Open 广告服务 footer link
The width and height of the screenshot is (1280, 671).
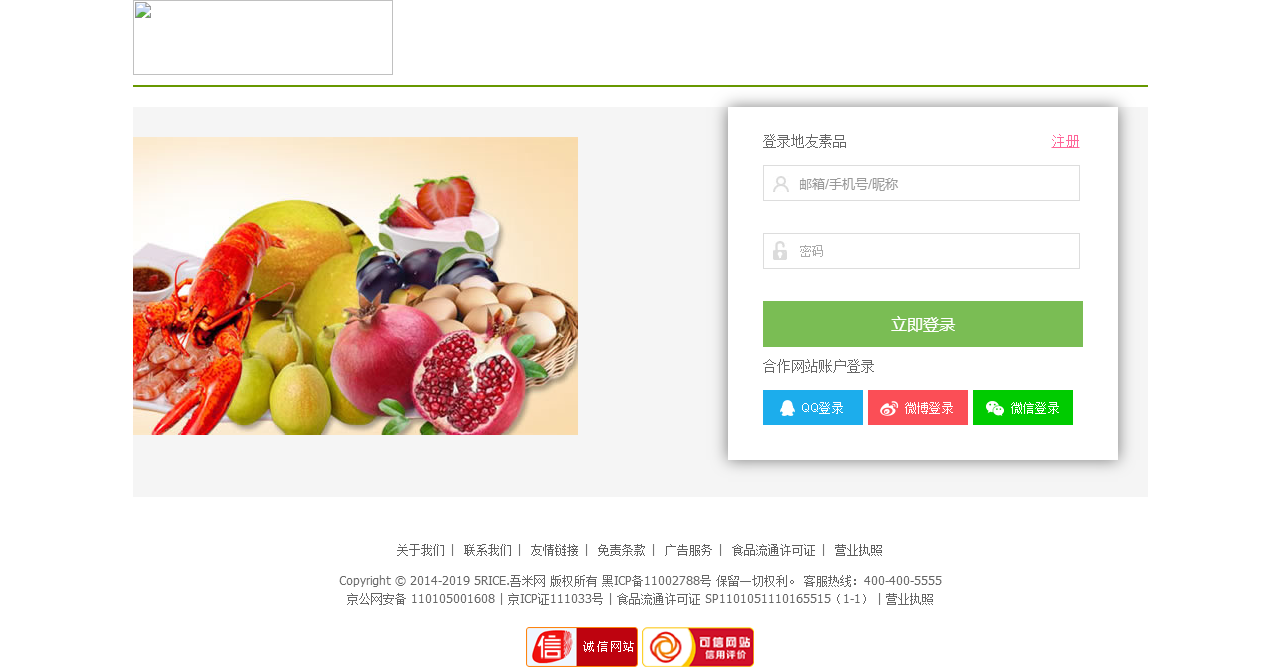pos(688,550)
